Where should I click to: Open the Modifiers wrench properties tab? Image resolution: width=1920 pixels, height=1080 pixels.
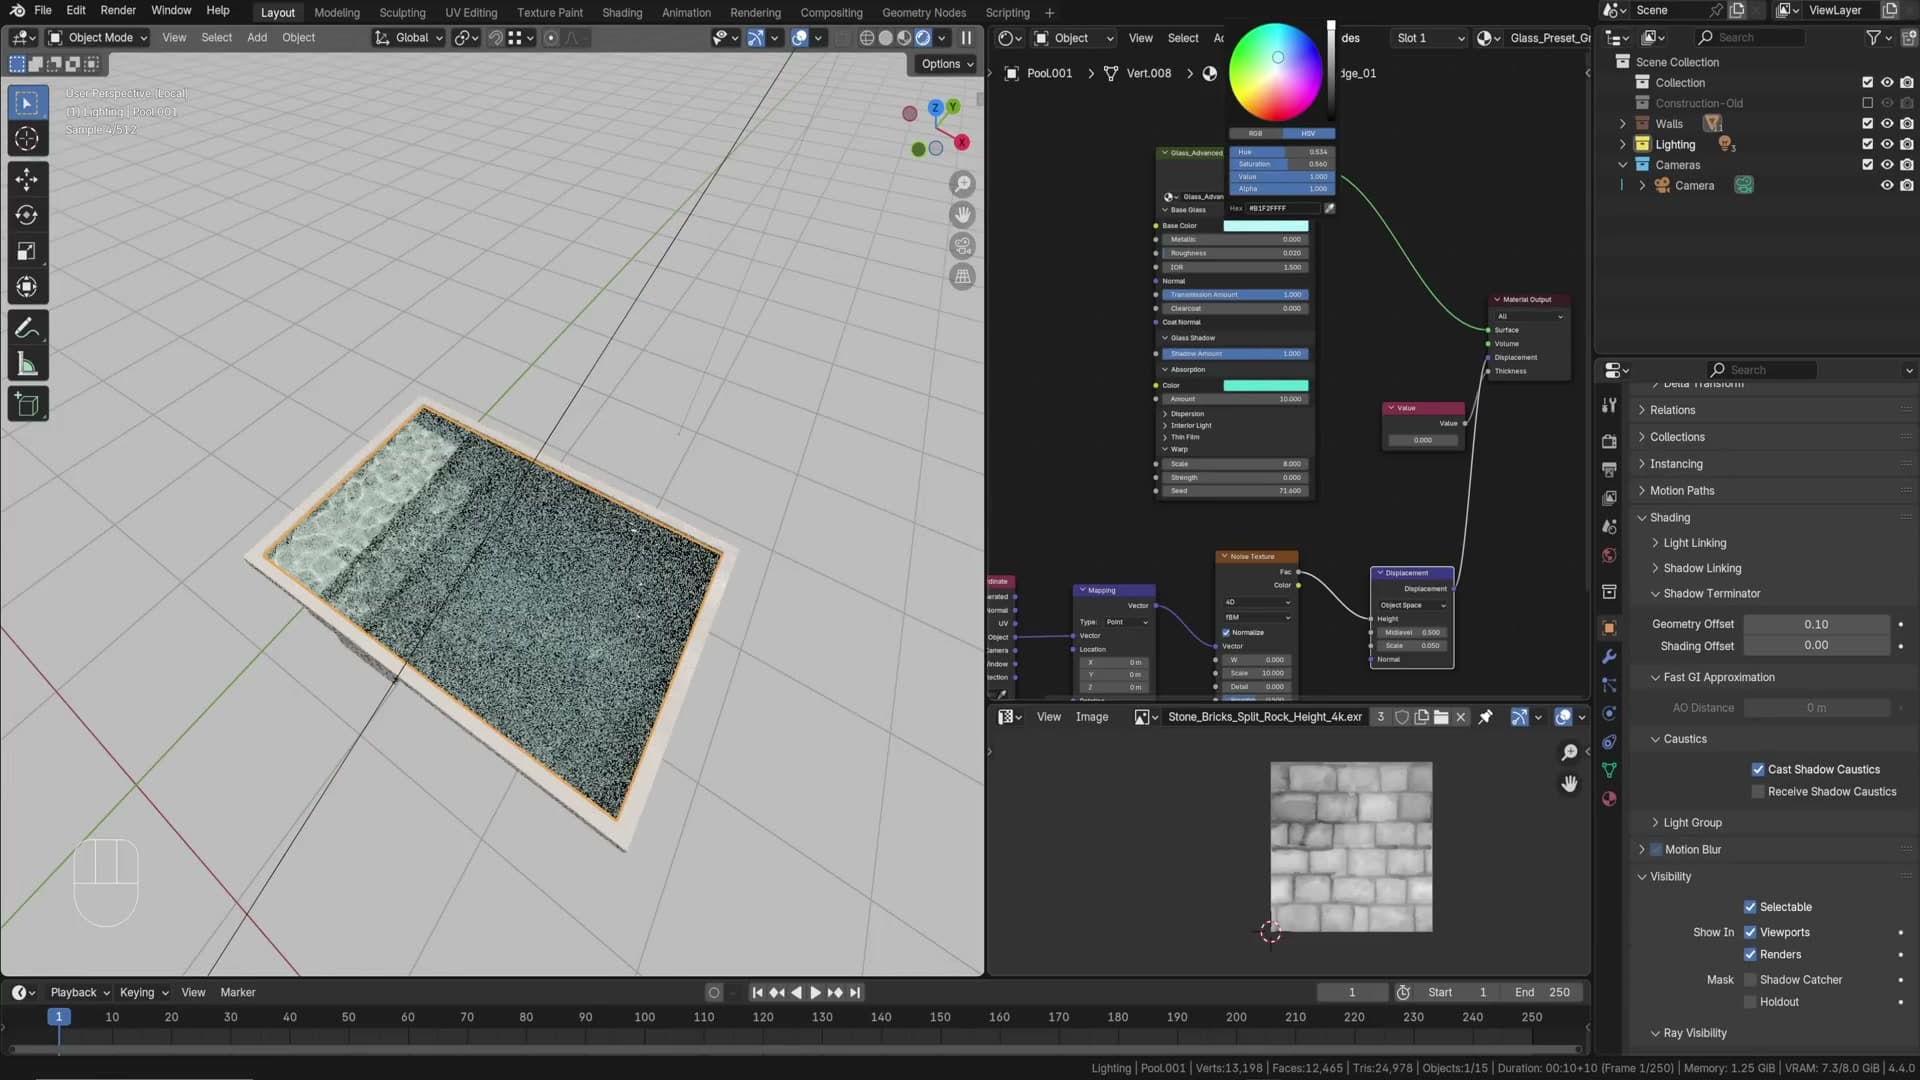click(1609, 657)
